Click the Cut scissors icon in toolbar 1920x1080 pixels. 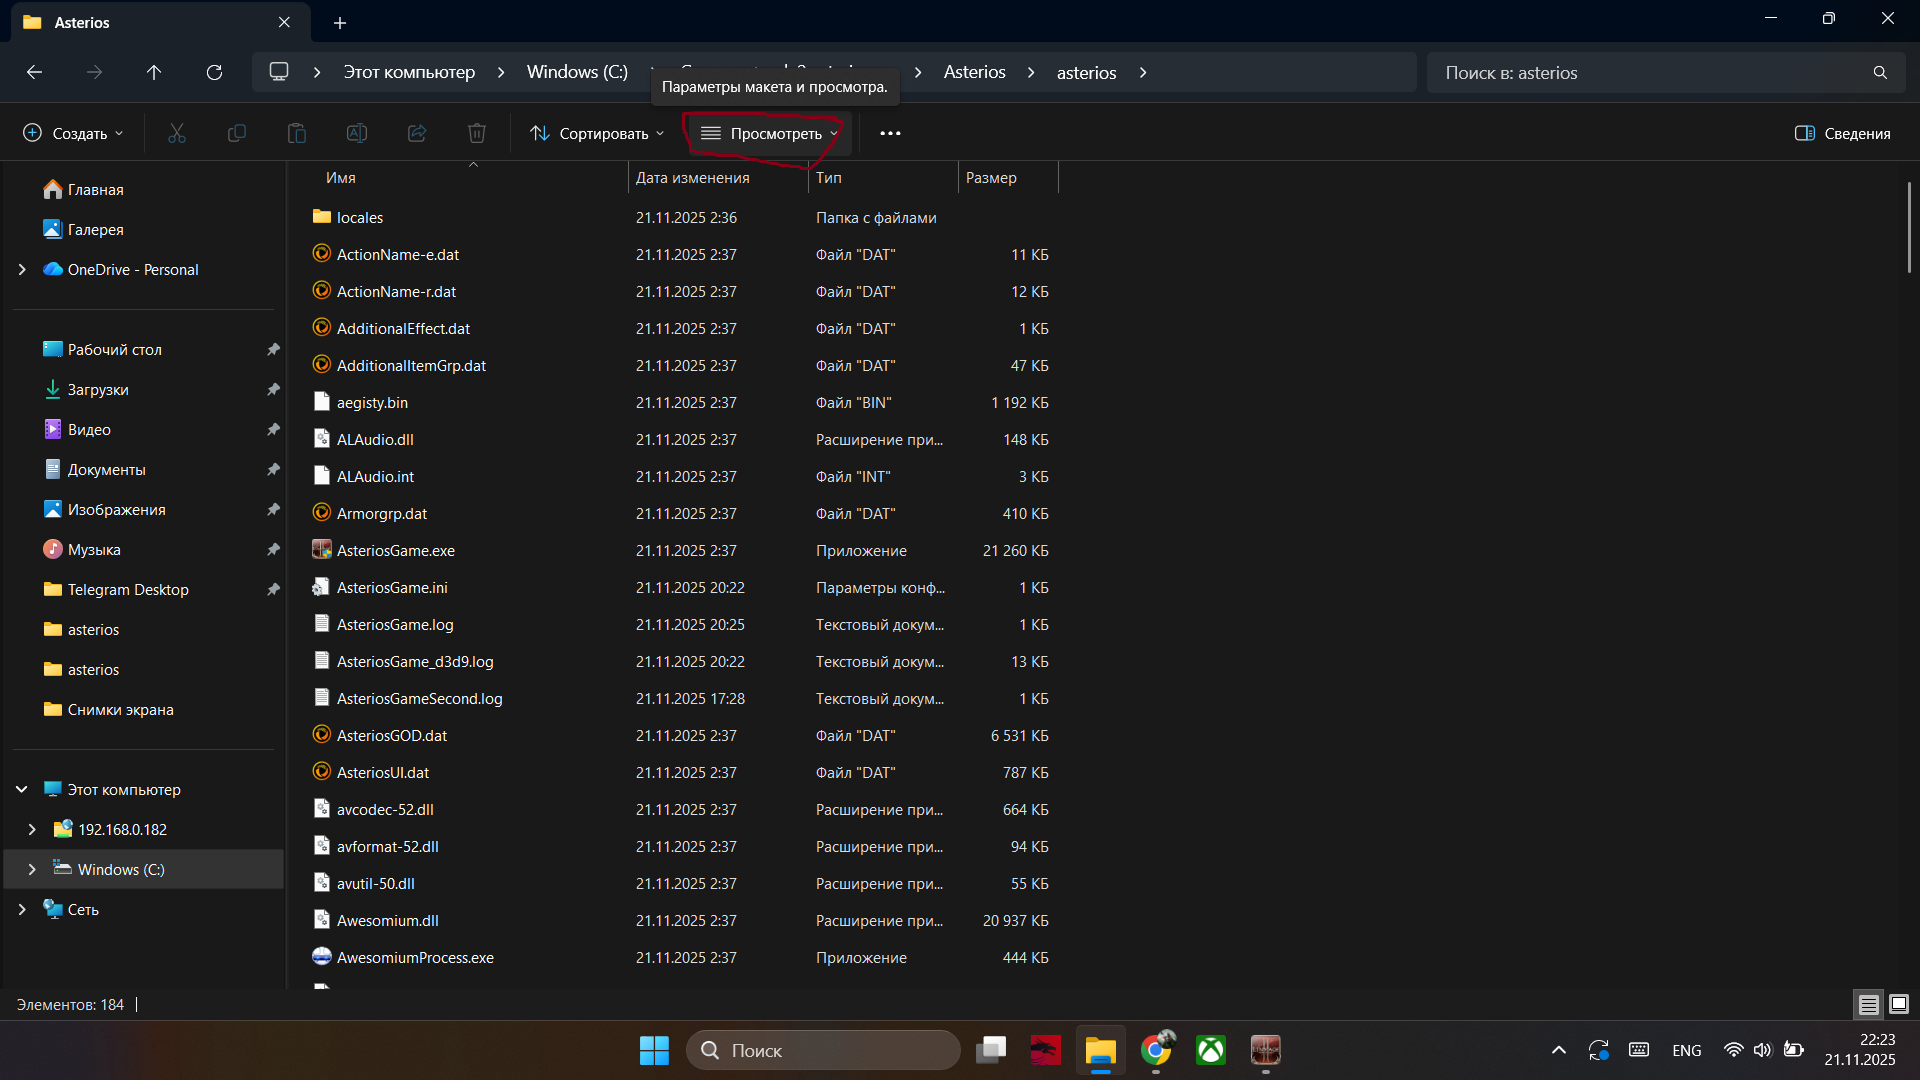[x=177, y=133]
